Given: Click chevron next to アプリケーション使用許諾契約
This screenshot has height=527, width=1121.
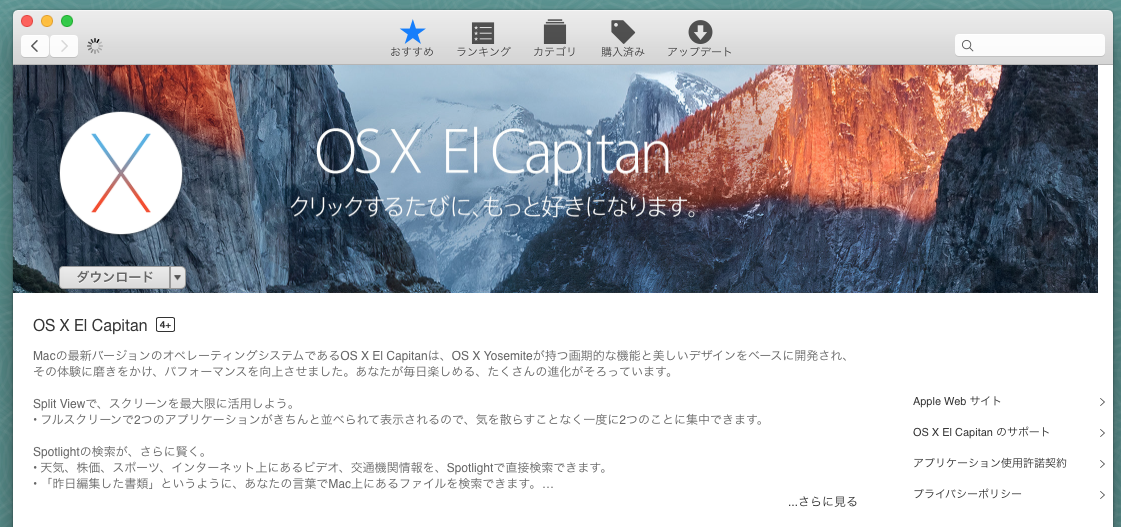Looking at the screenshot, I should pyautogui.click(x=1102, y=464).
